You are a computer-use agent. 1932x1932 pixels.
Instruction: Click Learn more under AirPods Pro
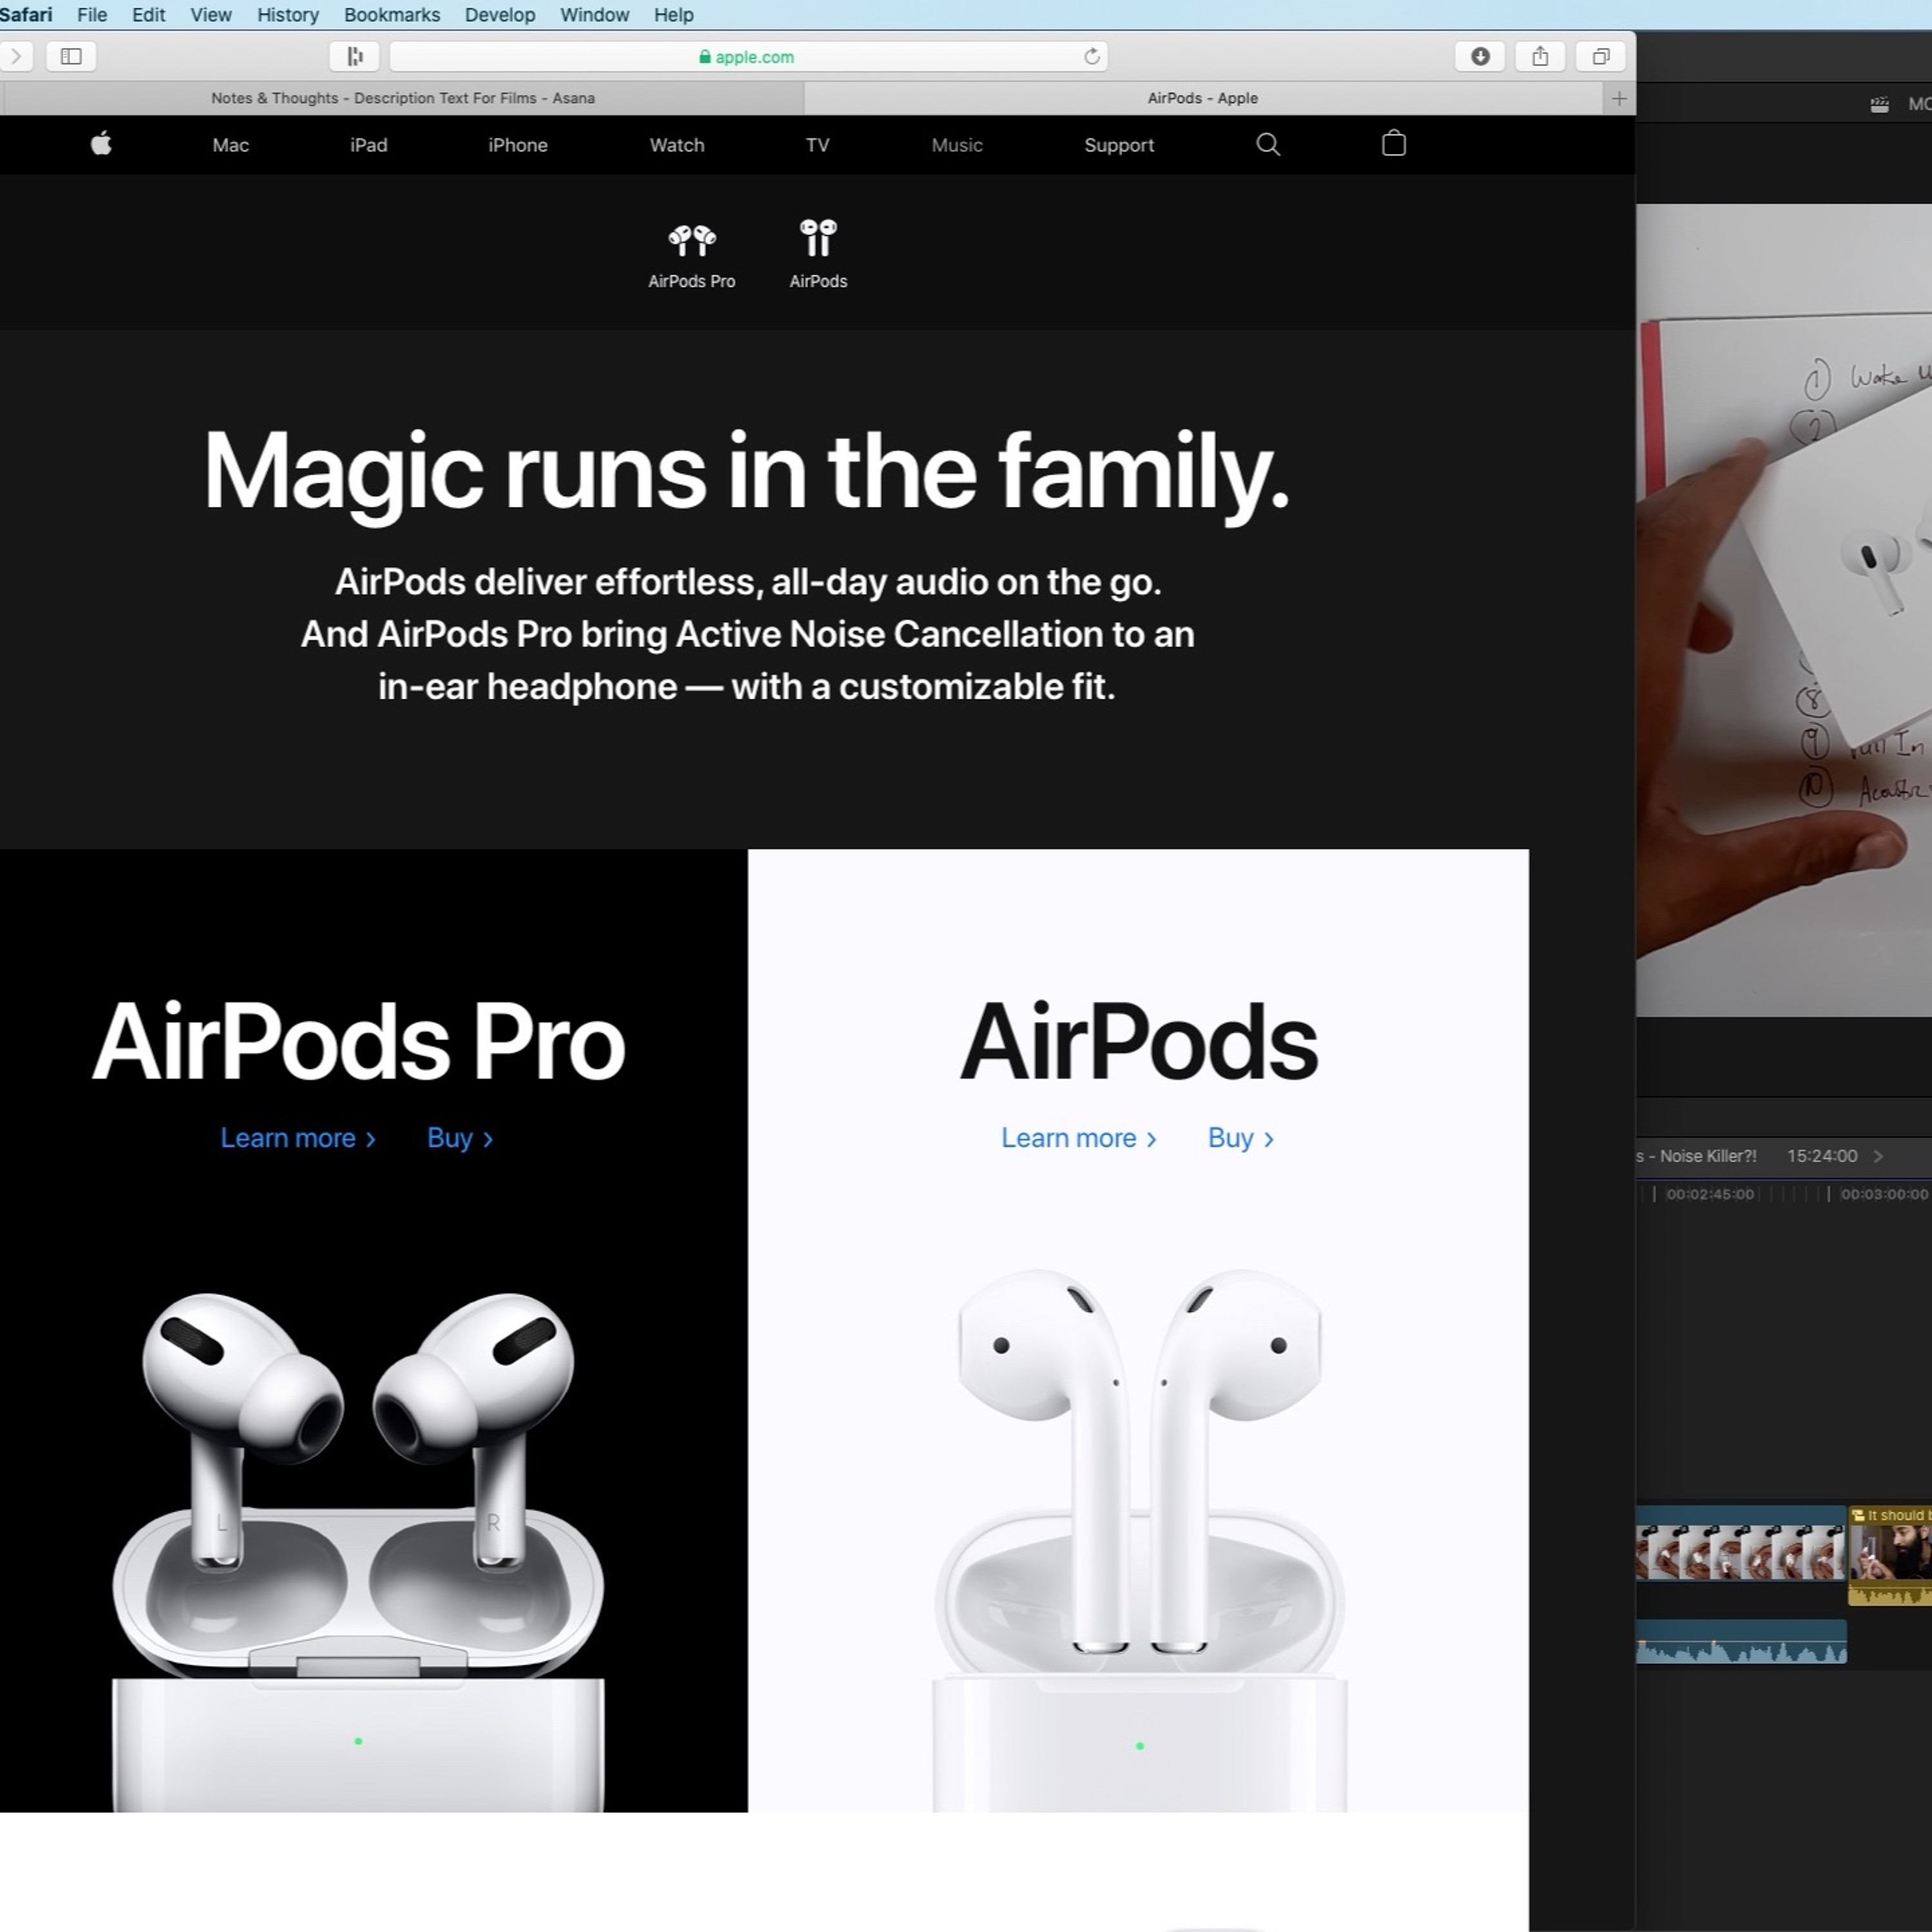[298, 1138]
